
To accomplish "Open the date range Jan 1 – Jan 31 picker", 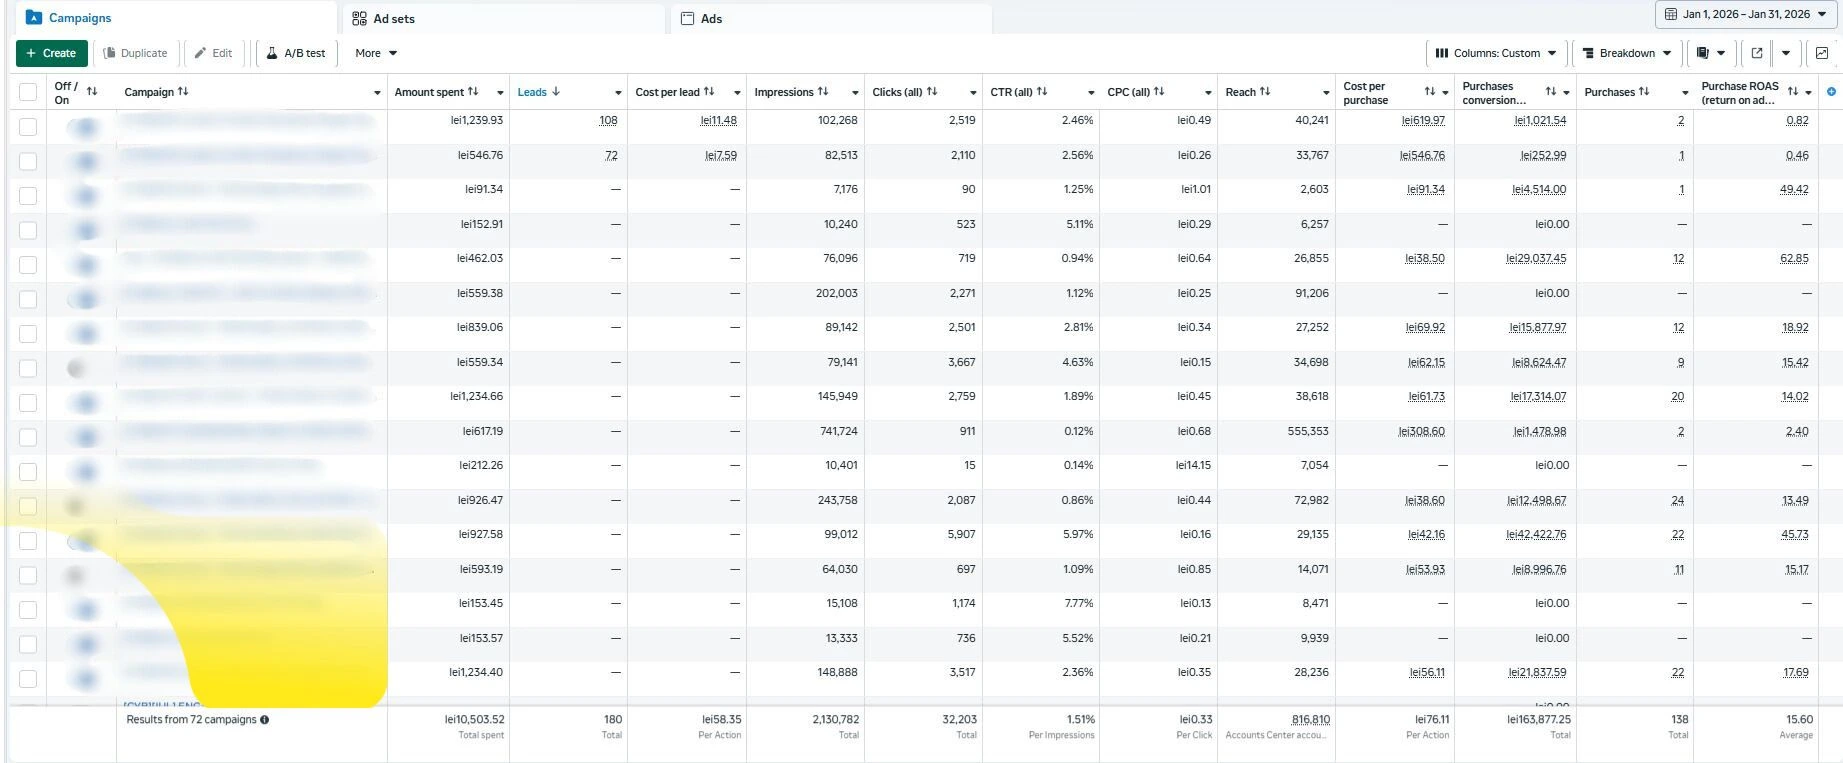I will point(1746,15).
